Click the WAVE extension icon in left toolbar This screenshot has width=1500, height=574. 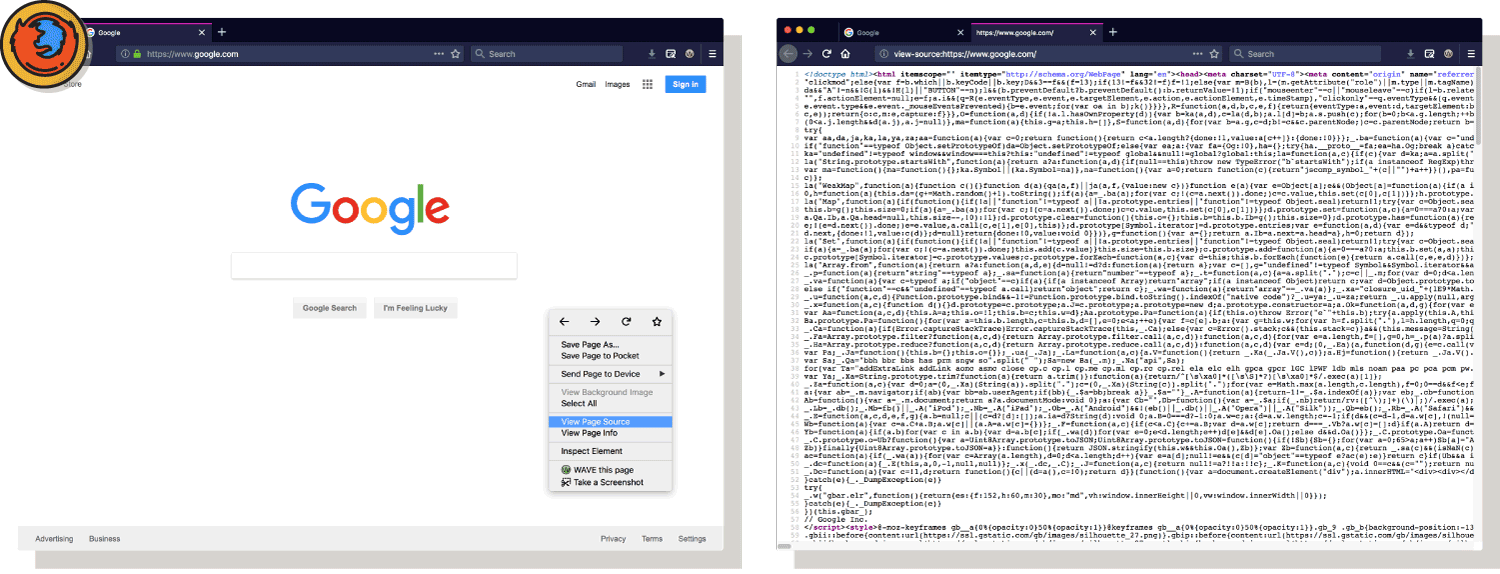point(689,54)
